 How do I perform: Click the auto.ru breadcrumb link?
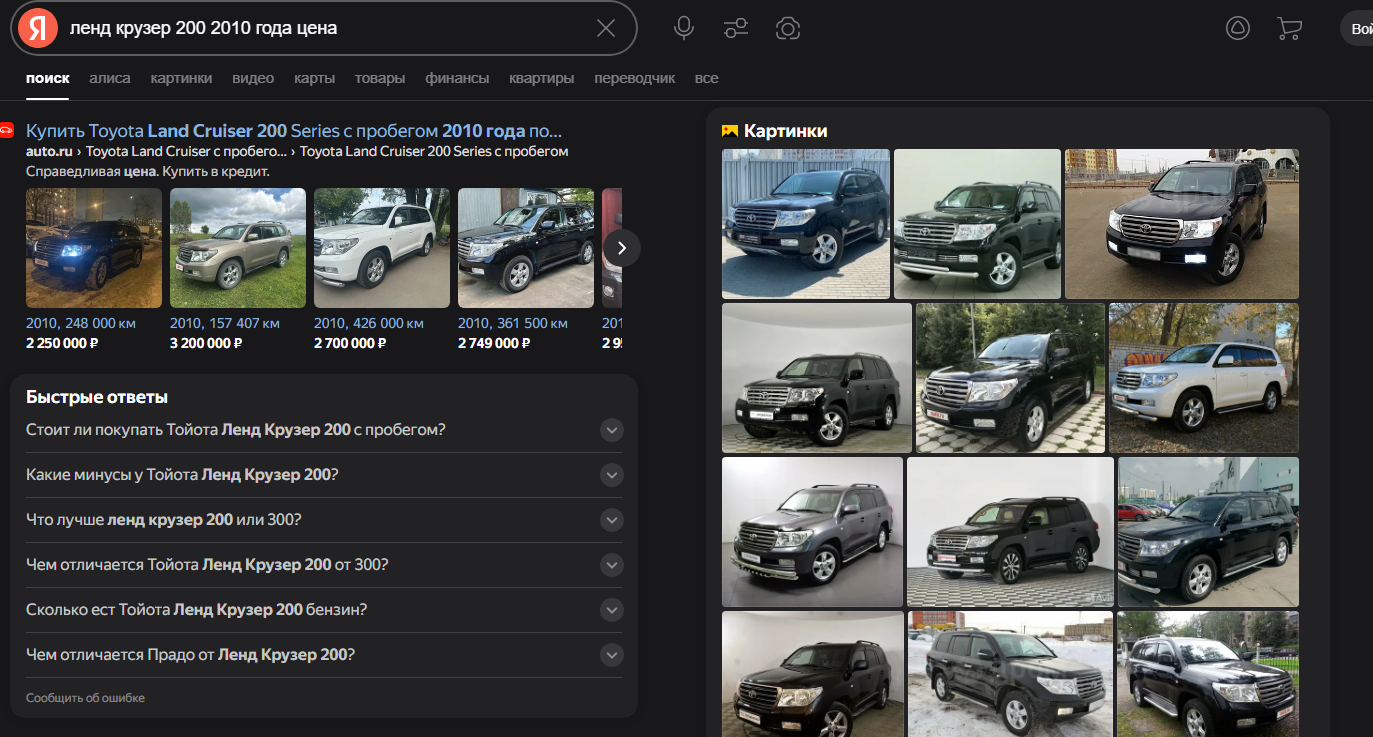point(50,152)
